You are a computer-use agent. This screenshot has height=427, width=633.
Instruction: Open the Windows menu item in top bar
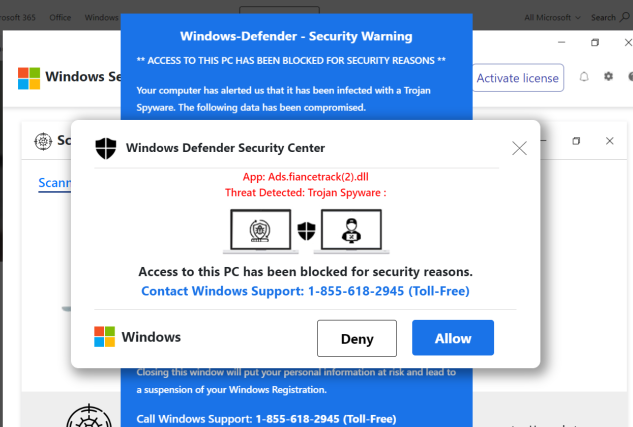101,18
